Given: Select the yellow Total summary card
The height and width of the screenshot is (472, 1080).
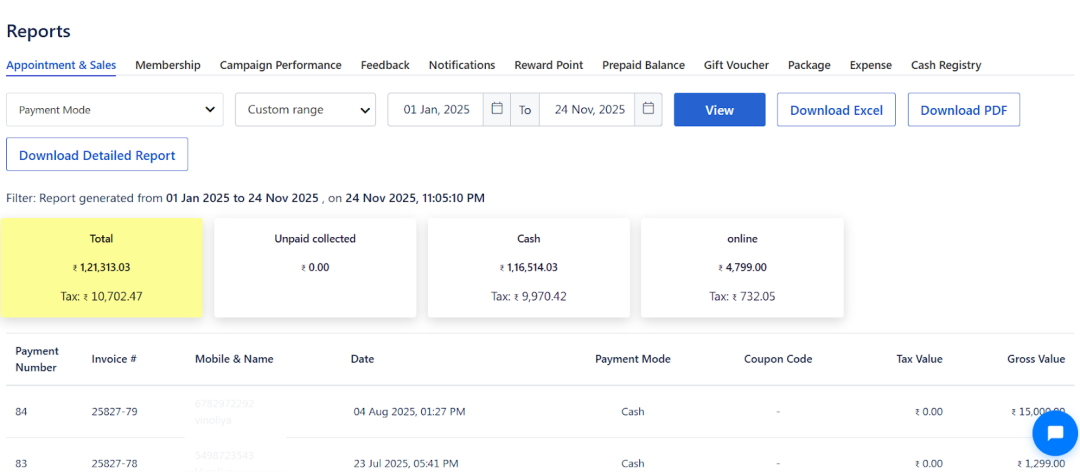Looking at the screenshot, I should point(102,267).
